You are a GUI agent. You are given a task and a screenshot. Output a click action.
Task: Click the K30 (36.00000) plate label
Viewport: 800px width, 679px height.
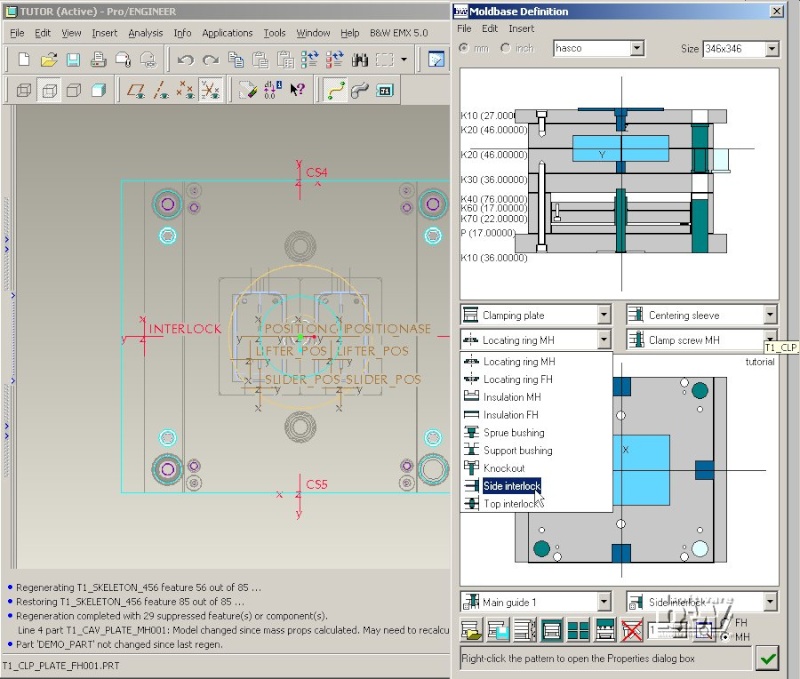click(x=493, y=180)
